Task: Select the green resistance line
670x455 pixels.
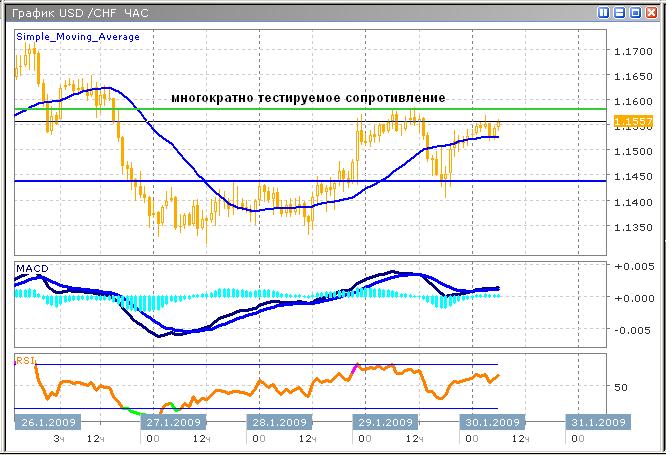Action: coord(300,108)
